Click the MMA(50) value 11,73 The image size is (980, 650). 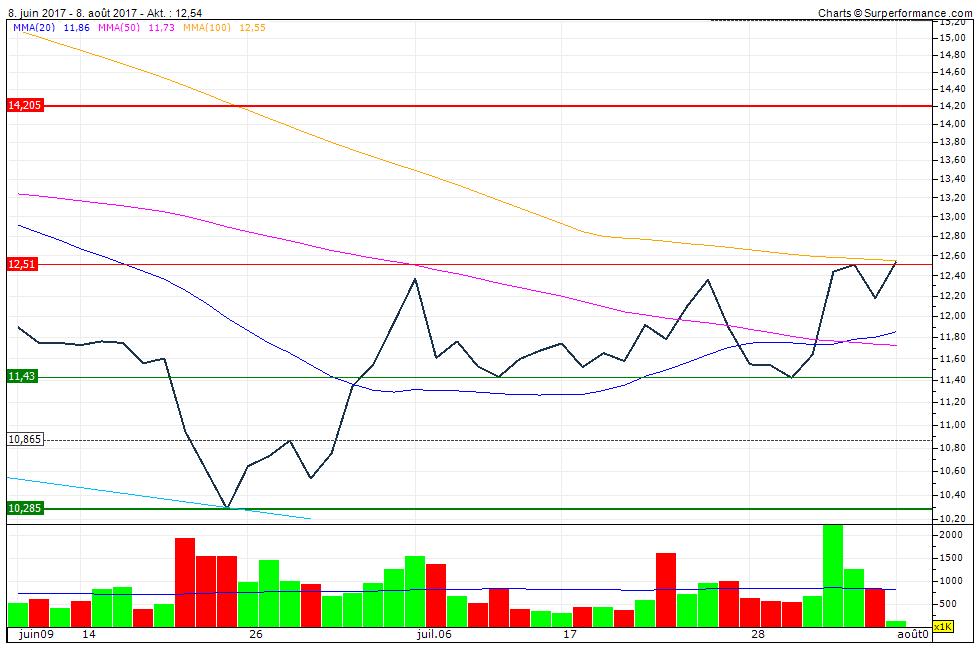(161, 28)
